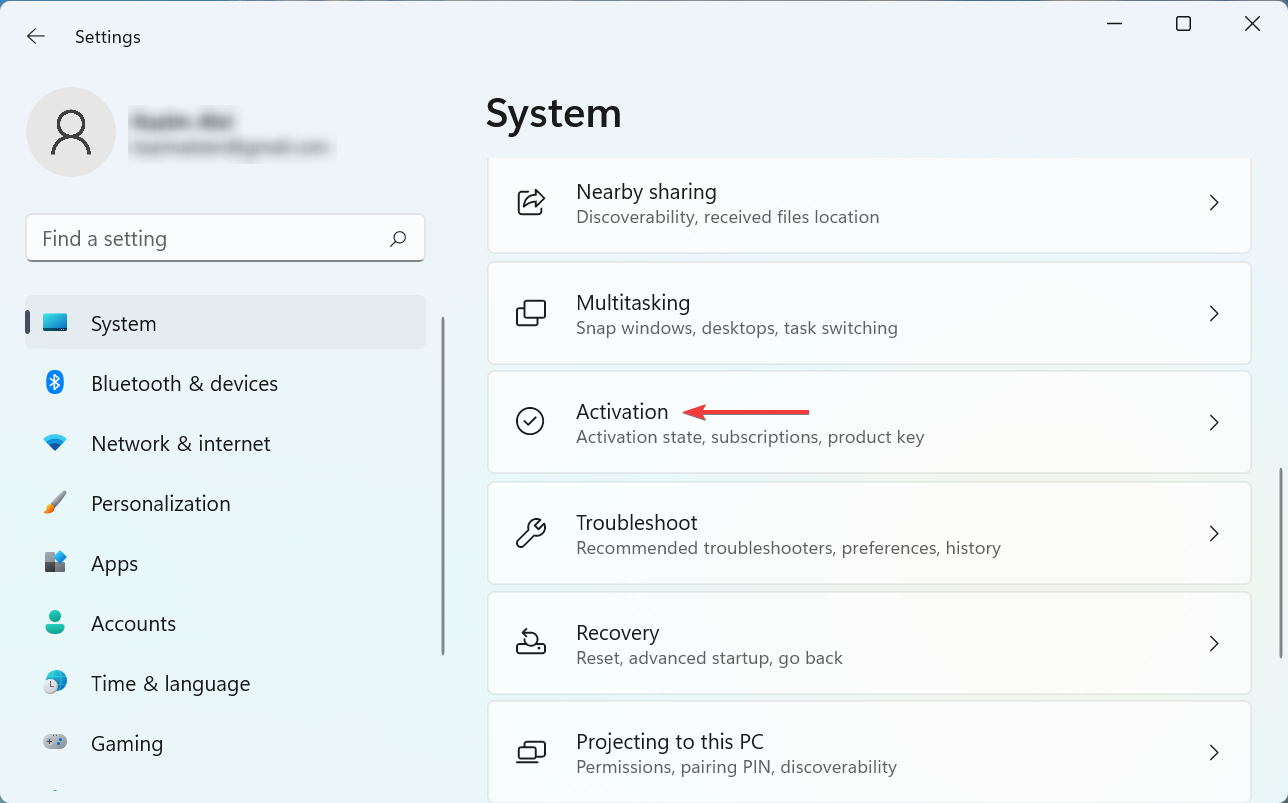Image resolution: width=1288 pixels, height=803 pixels.
Task: Click the paintbrush icon for Personalization
Action: pos(54,503)
